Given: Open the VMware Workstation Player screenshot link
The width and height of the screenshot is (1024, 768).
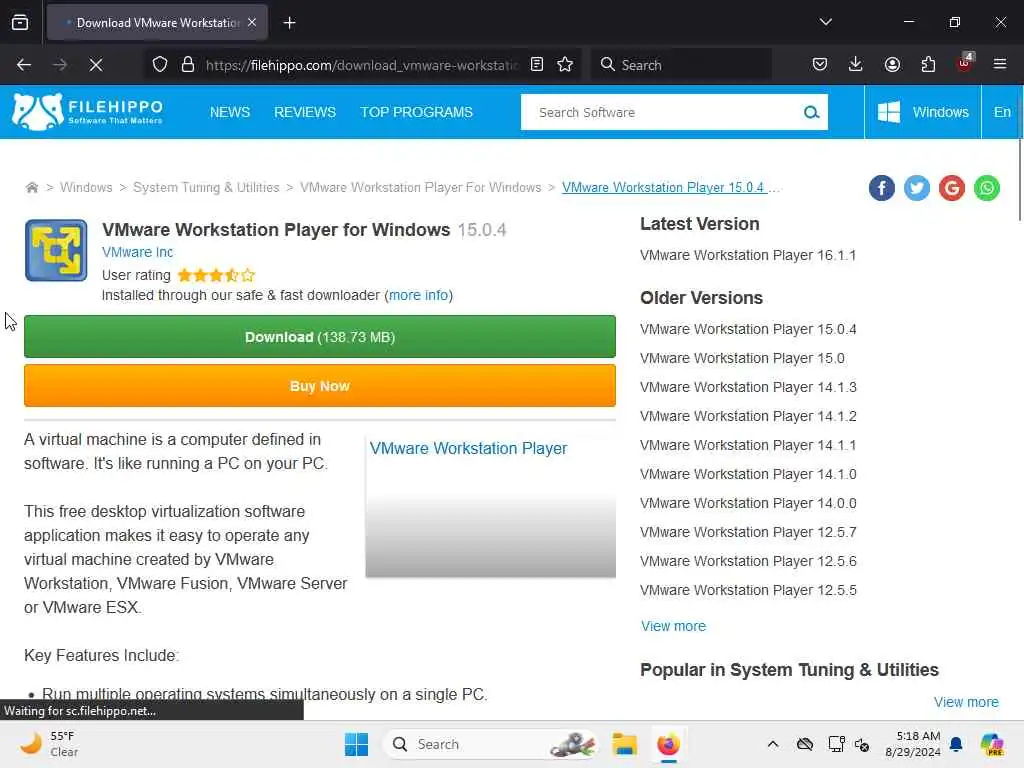Looking at the screenshot, I should [468, 449].
